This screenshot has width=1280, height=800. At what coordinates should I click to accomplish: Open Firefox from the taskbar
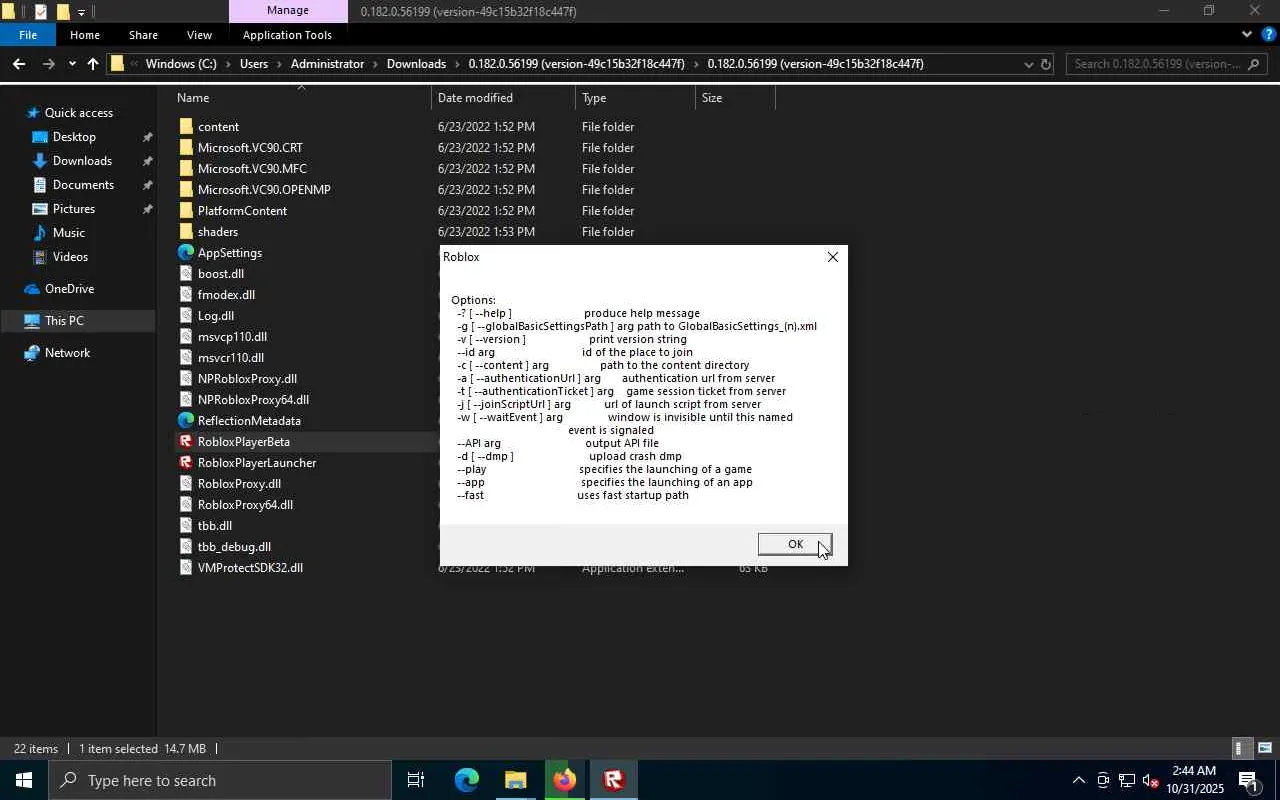[x=565, y=780]
